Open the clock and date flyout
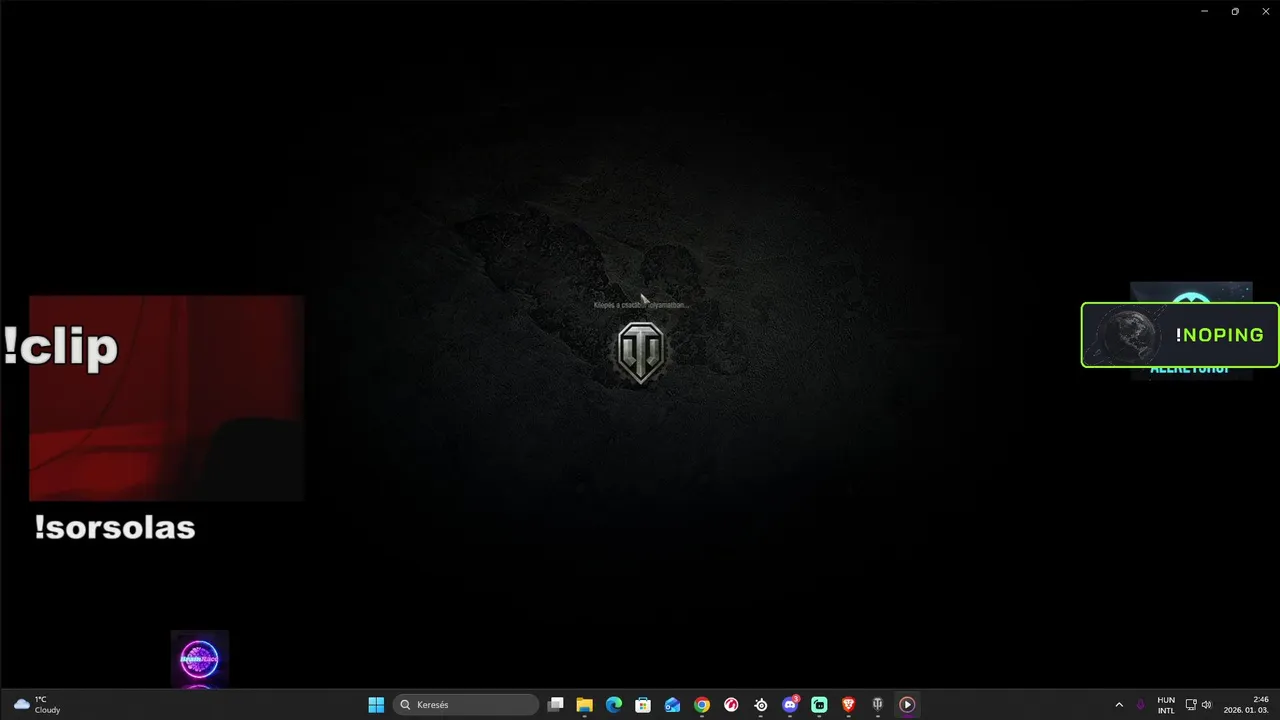1280x720 pixels. [x=1246, y=705]
